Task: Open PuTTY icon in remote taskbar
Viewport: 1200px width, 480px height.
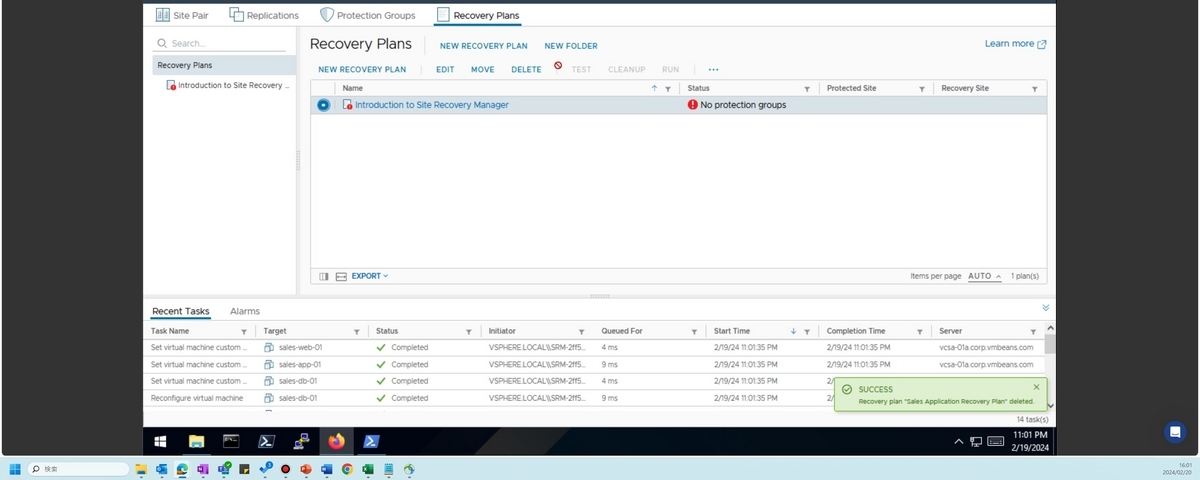Action: 301,441
